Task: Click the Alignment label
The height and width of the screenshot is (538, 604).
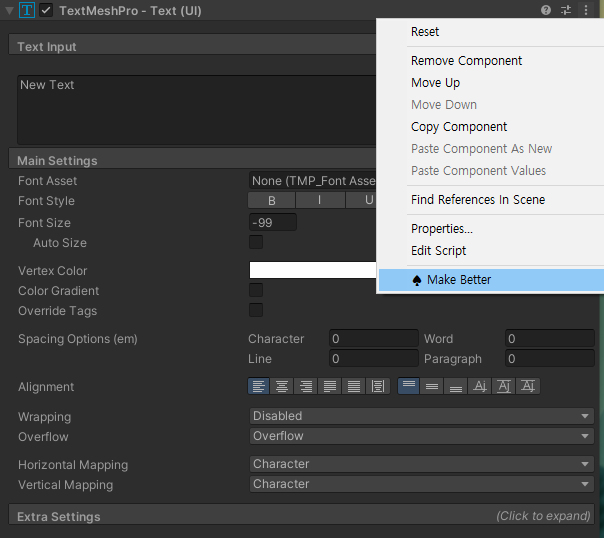Action: pyautogui.click(x=46, y=387)
